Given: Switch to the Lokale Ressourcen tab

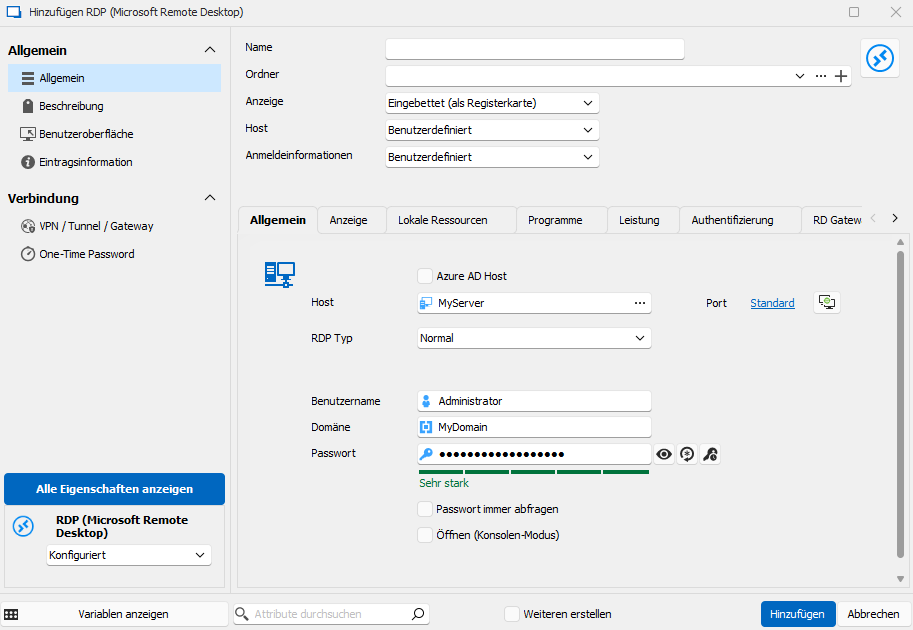Looking at the screenshot, I should [x=443, y=220].
